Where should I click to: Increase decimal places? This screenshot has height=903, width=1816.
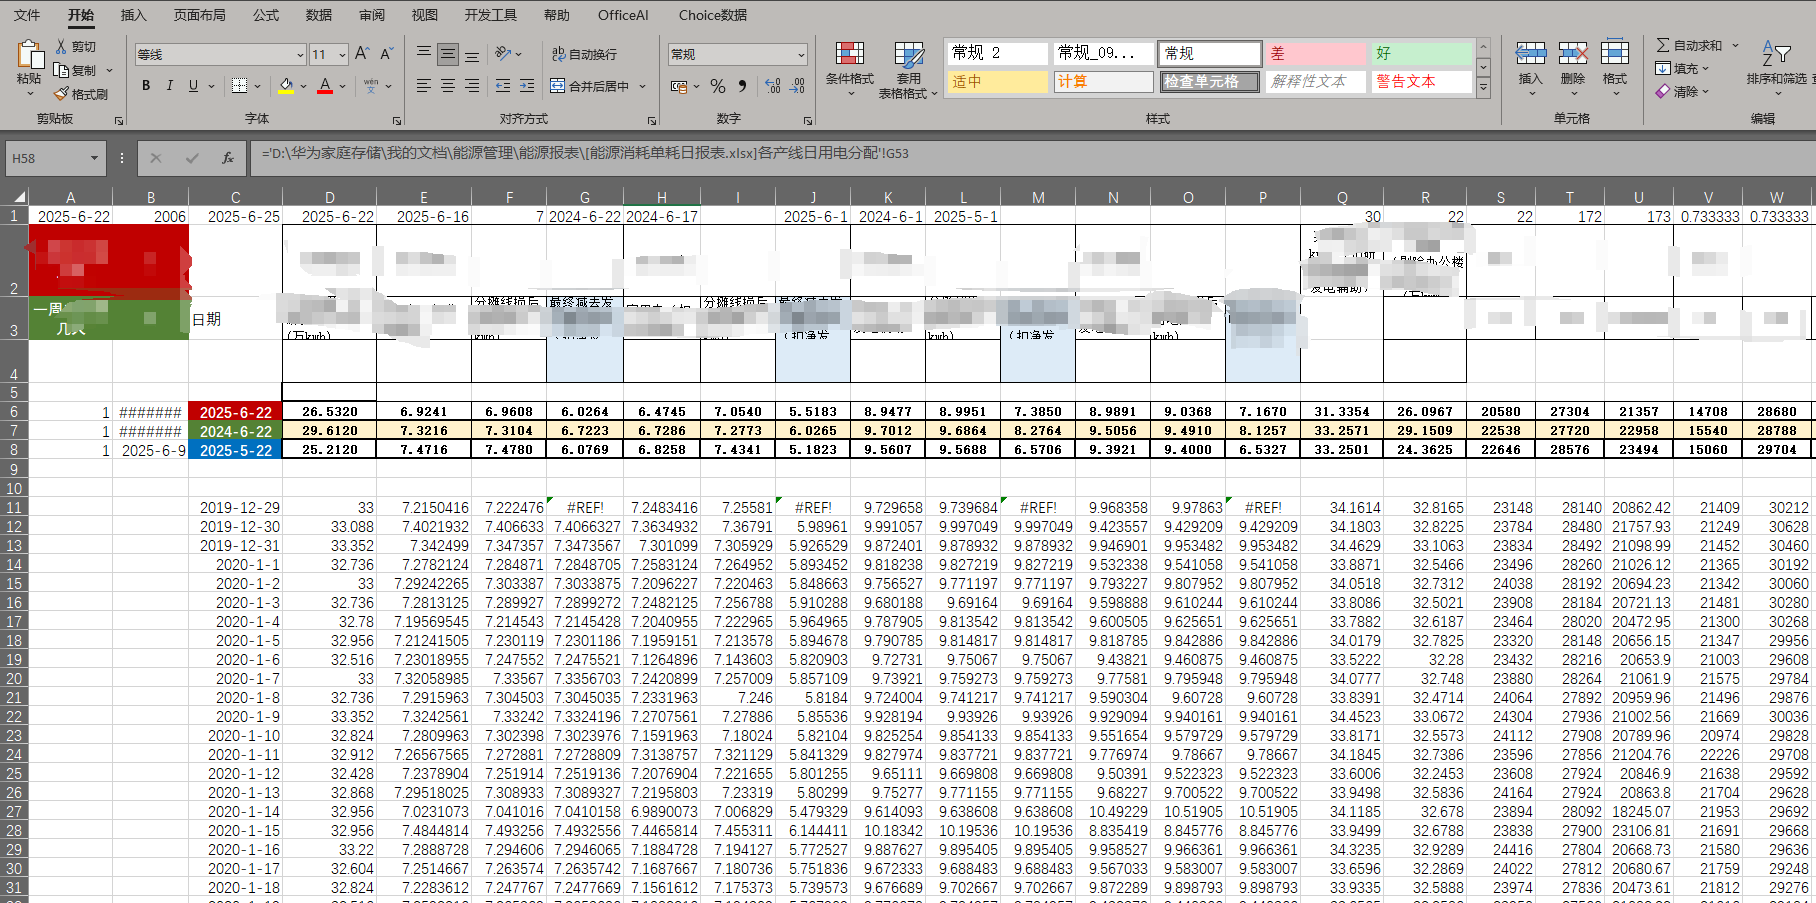pos(773,86)
